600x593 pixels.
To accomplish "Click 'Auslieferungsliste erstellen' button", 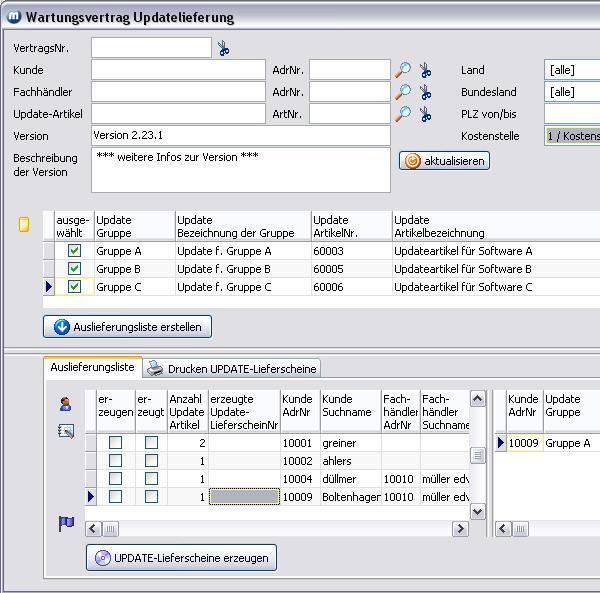I will click(127, 327).
